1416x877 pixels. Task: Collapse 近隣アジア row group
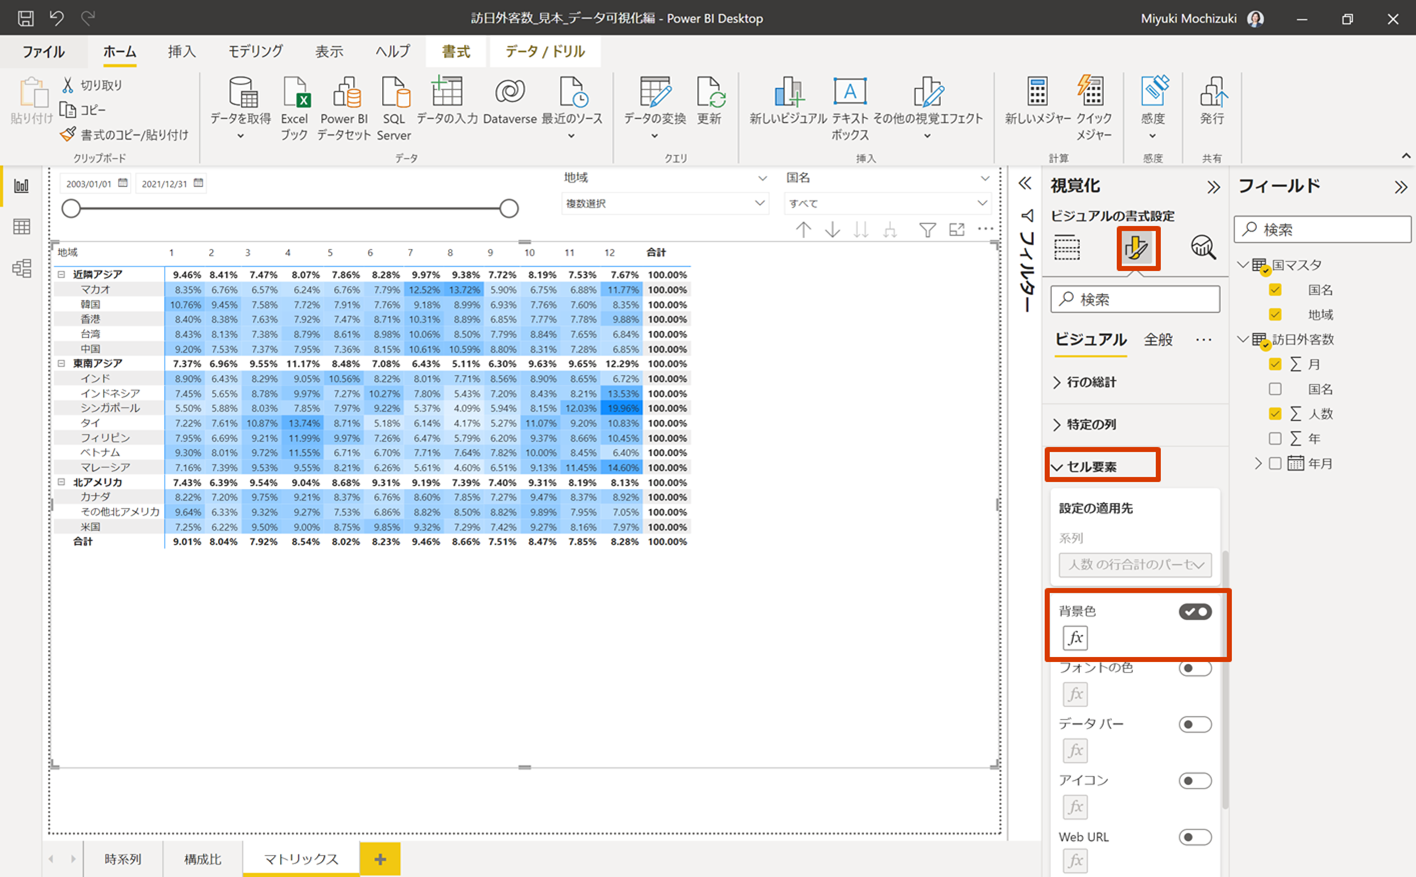click(x=61, y=274)
